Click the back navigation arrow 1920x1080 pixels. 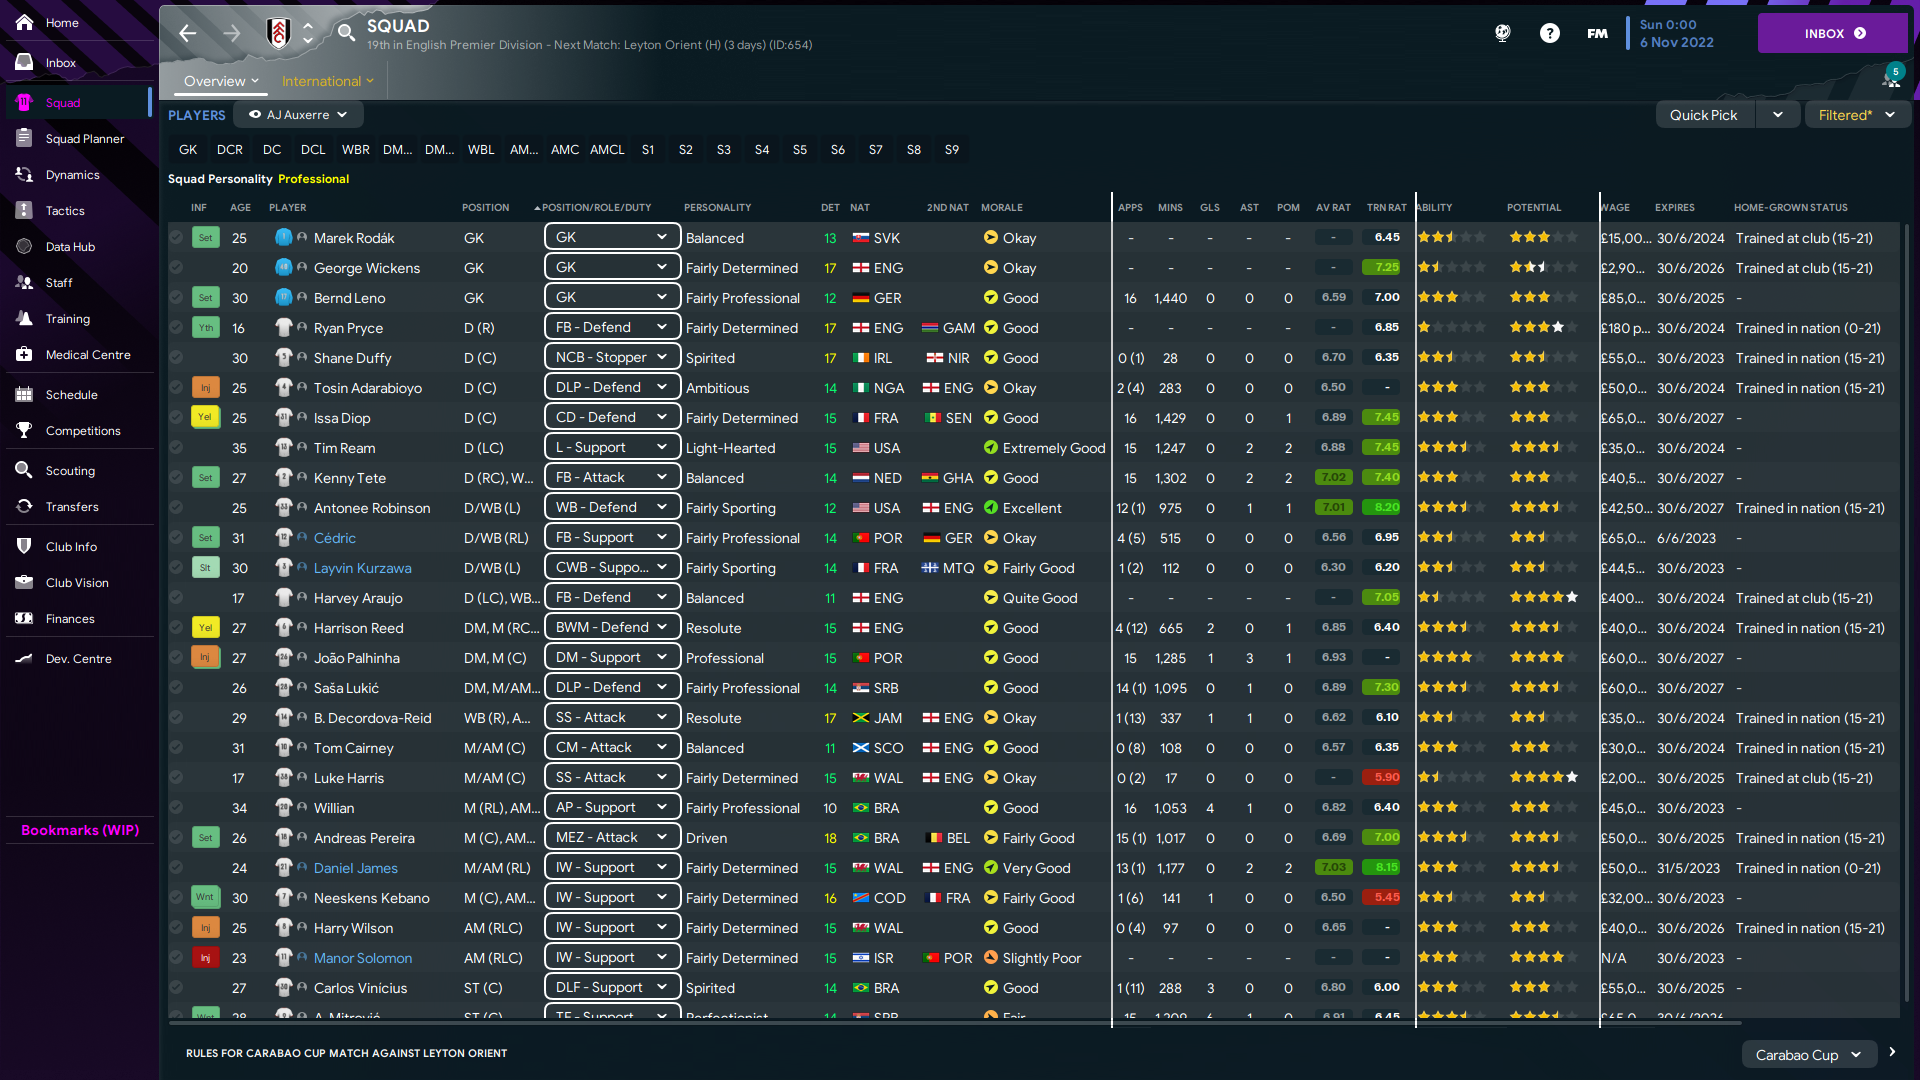pos(187,33)
